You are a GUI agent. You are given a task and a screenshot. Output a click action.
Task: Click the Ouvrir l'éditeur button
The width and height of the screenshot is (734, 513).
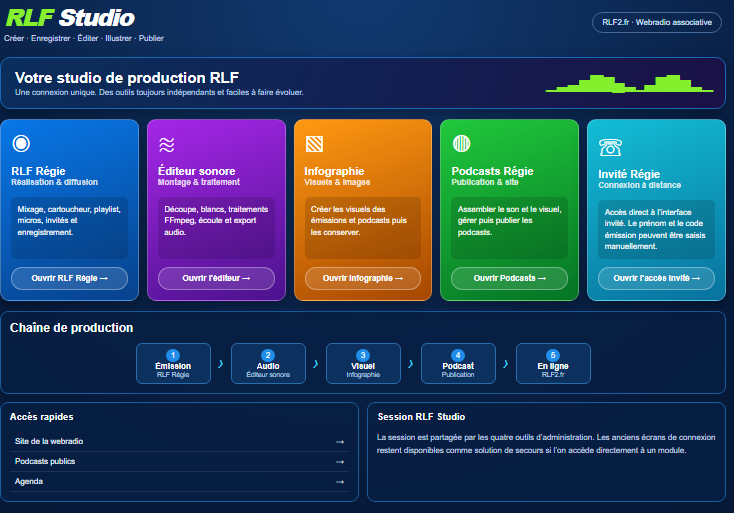click(216, 278)
